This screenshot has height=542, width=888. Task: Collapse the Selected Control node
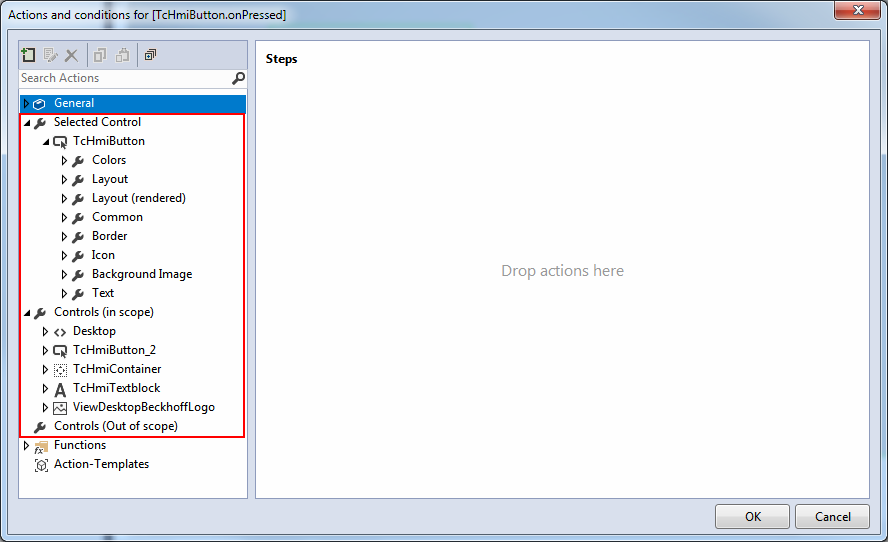coord(27,123)
